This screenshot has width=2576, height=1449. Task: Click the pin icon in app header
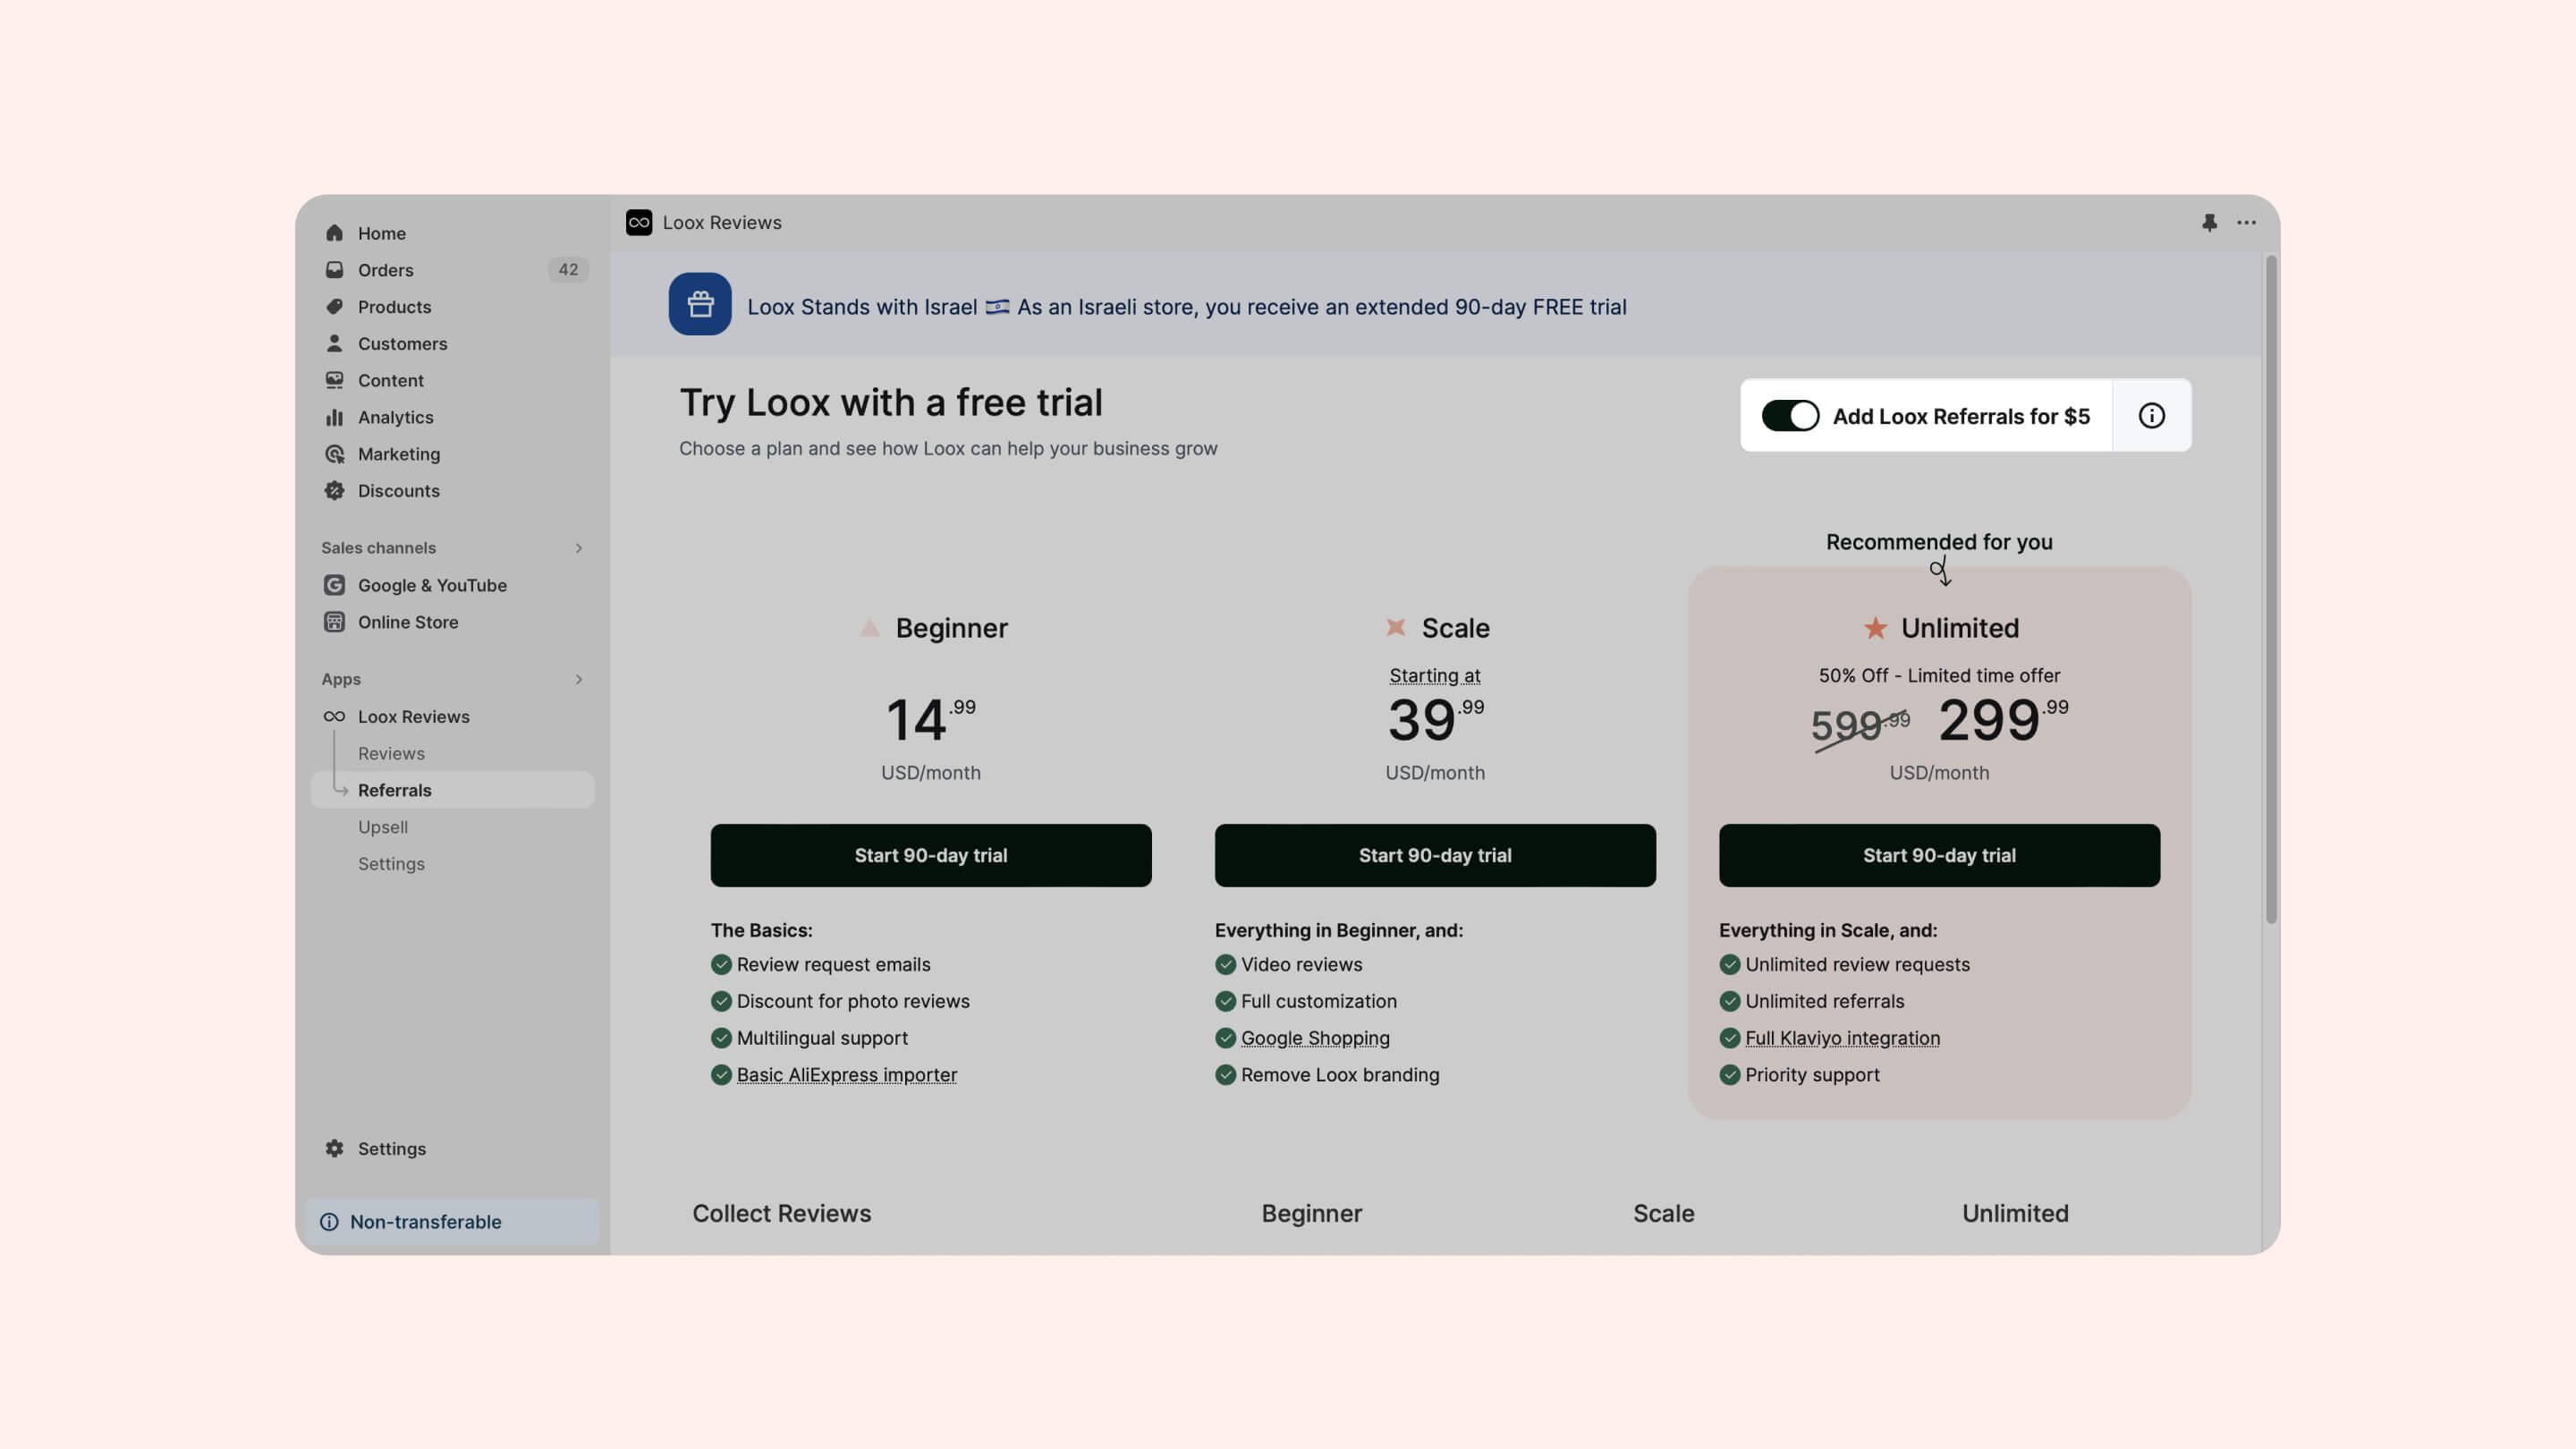[2209, 222]
